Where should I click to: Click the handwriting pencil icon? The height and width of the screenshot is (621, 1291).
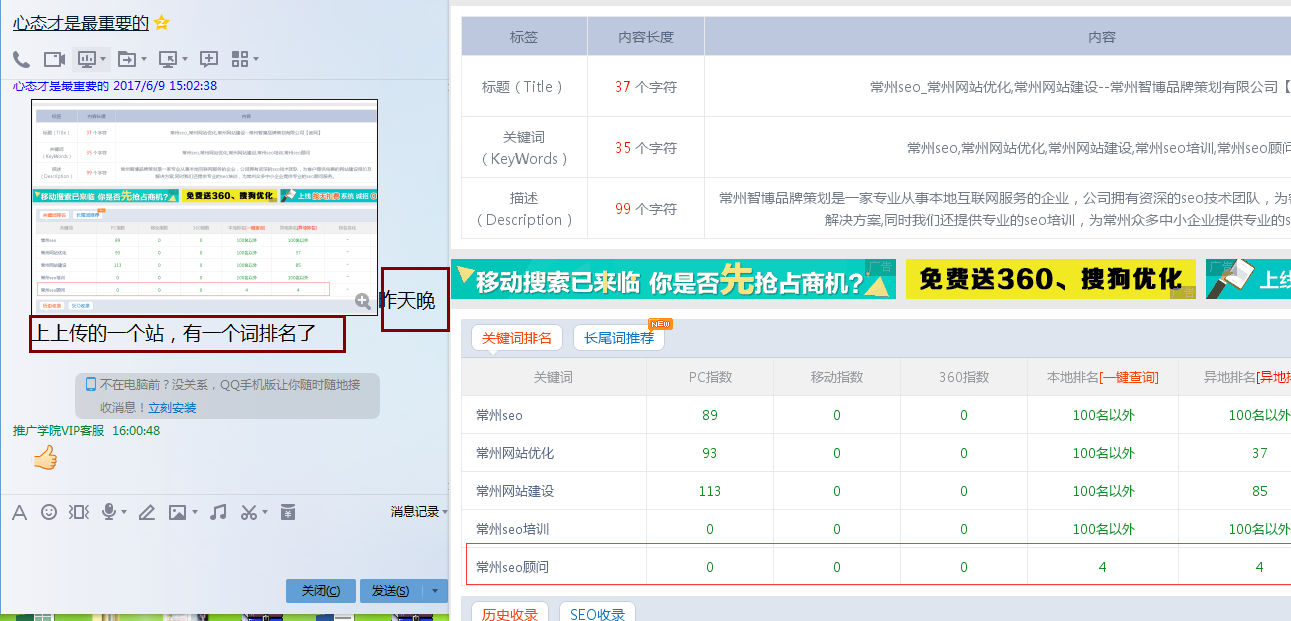pos(147,512)
